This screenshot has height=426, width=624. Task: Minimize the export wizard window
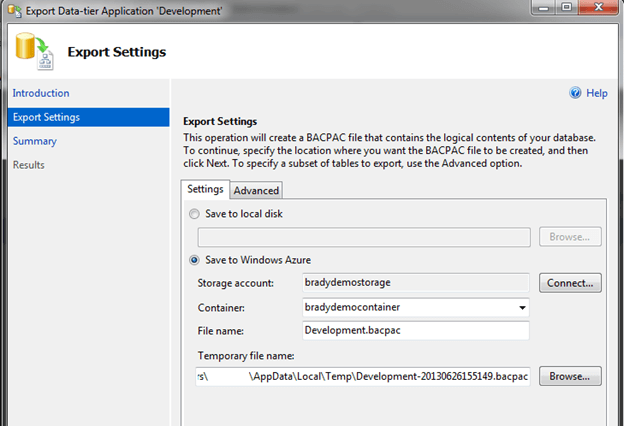pos(544,7)
